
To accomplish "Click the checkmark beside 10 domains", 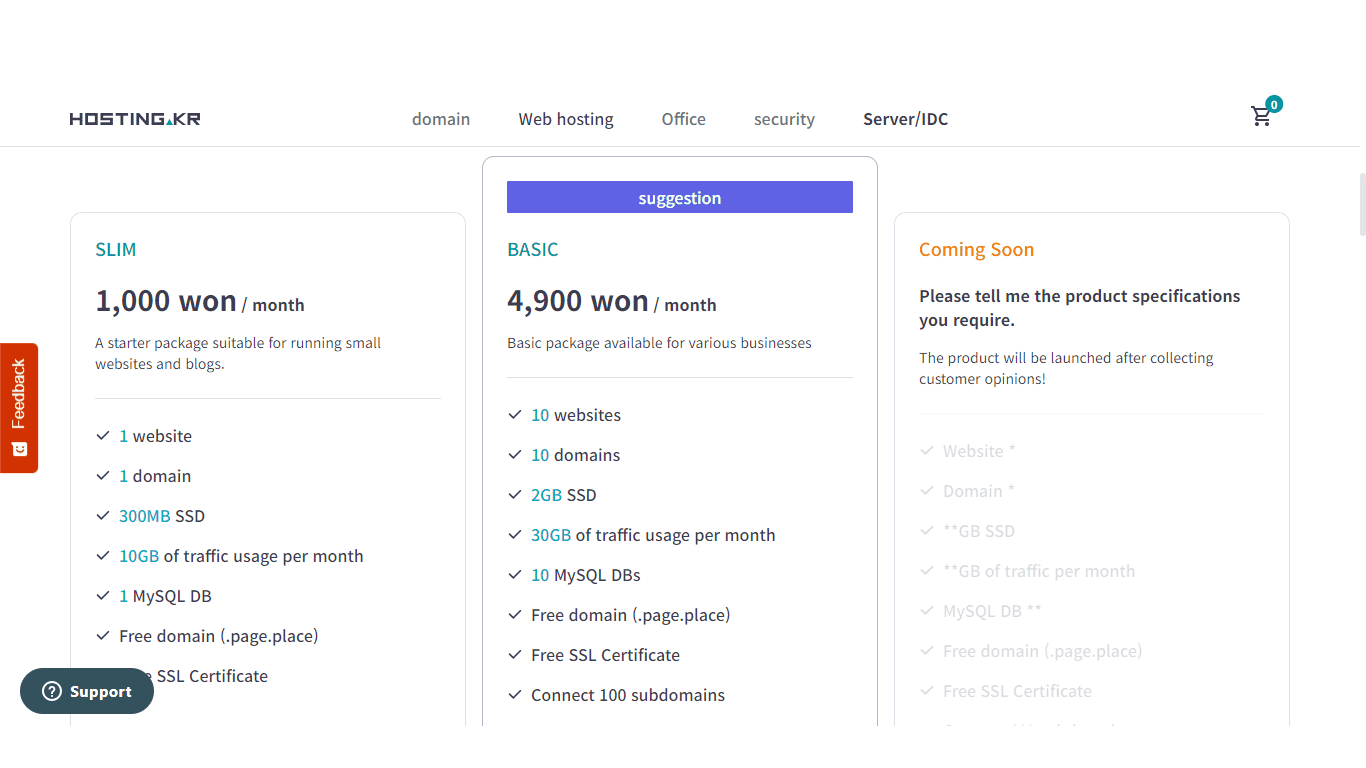I will (515, 455).
